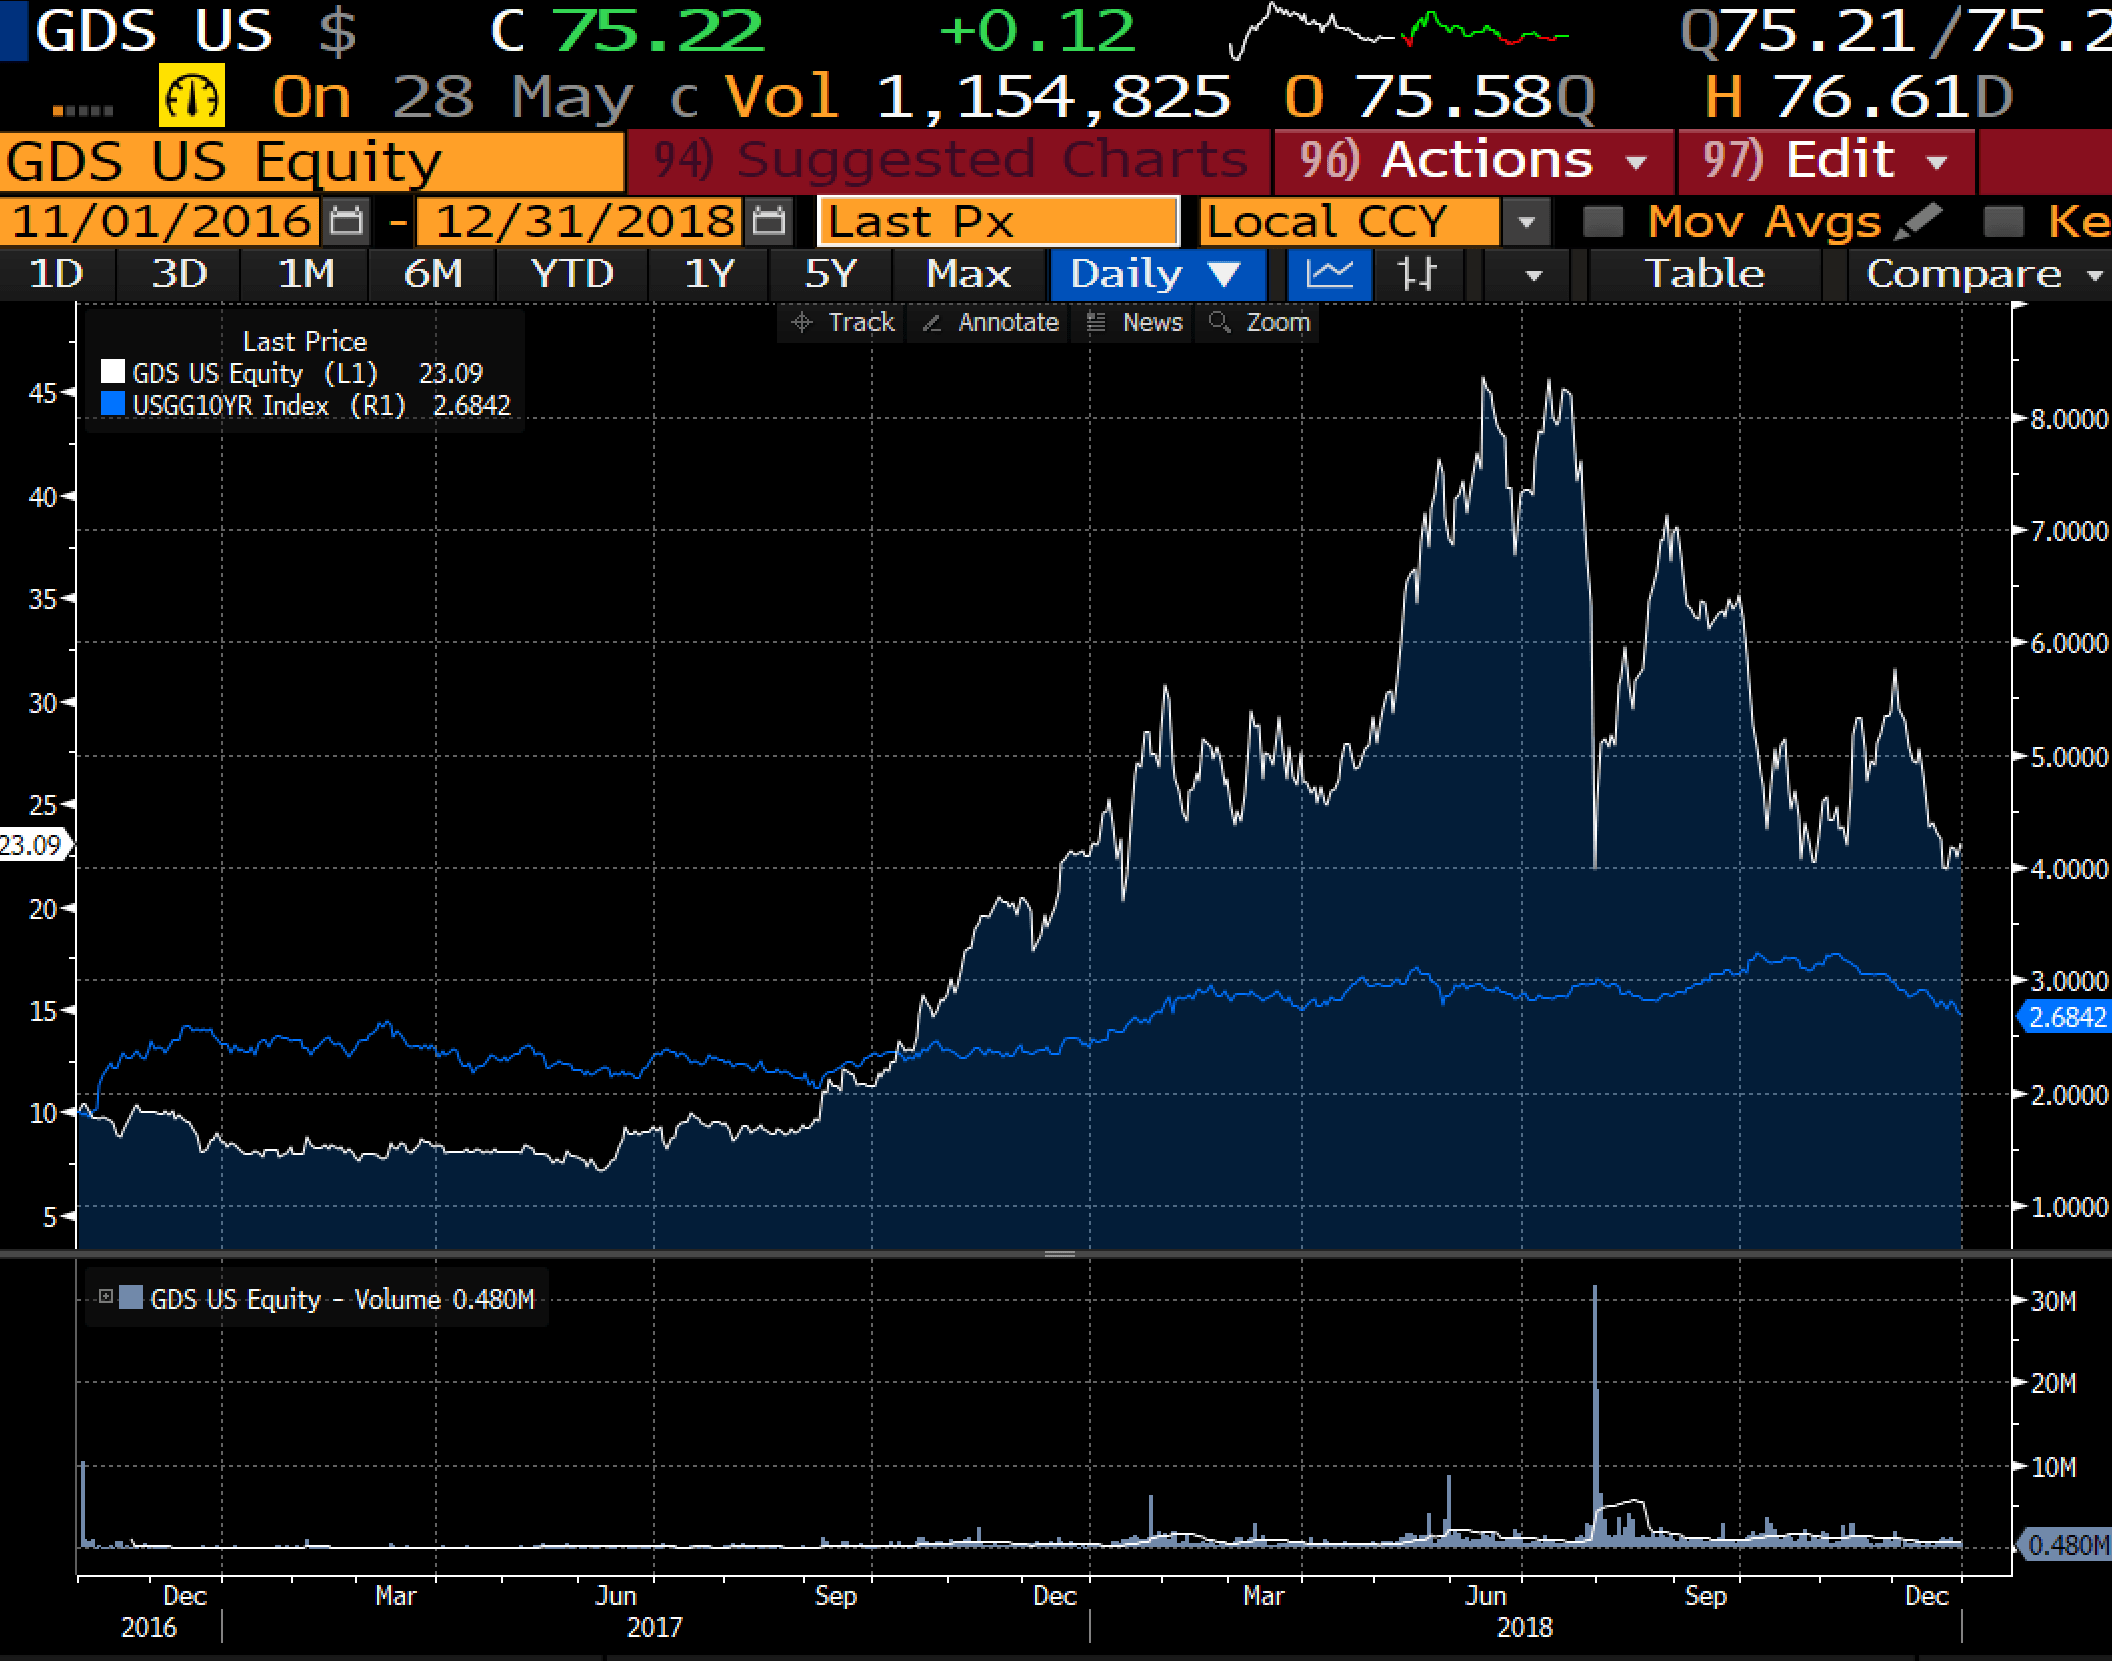Image resolution: width=2112 pixels, height=1661 pixels.
Task: Expand the GDS US Equity Volume legend
Action: (x=105, y=1297)
